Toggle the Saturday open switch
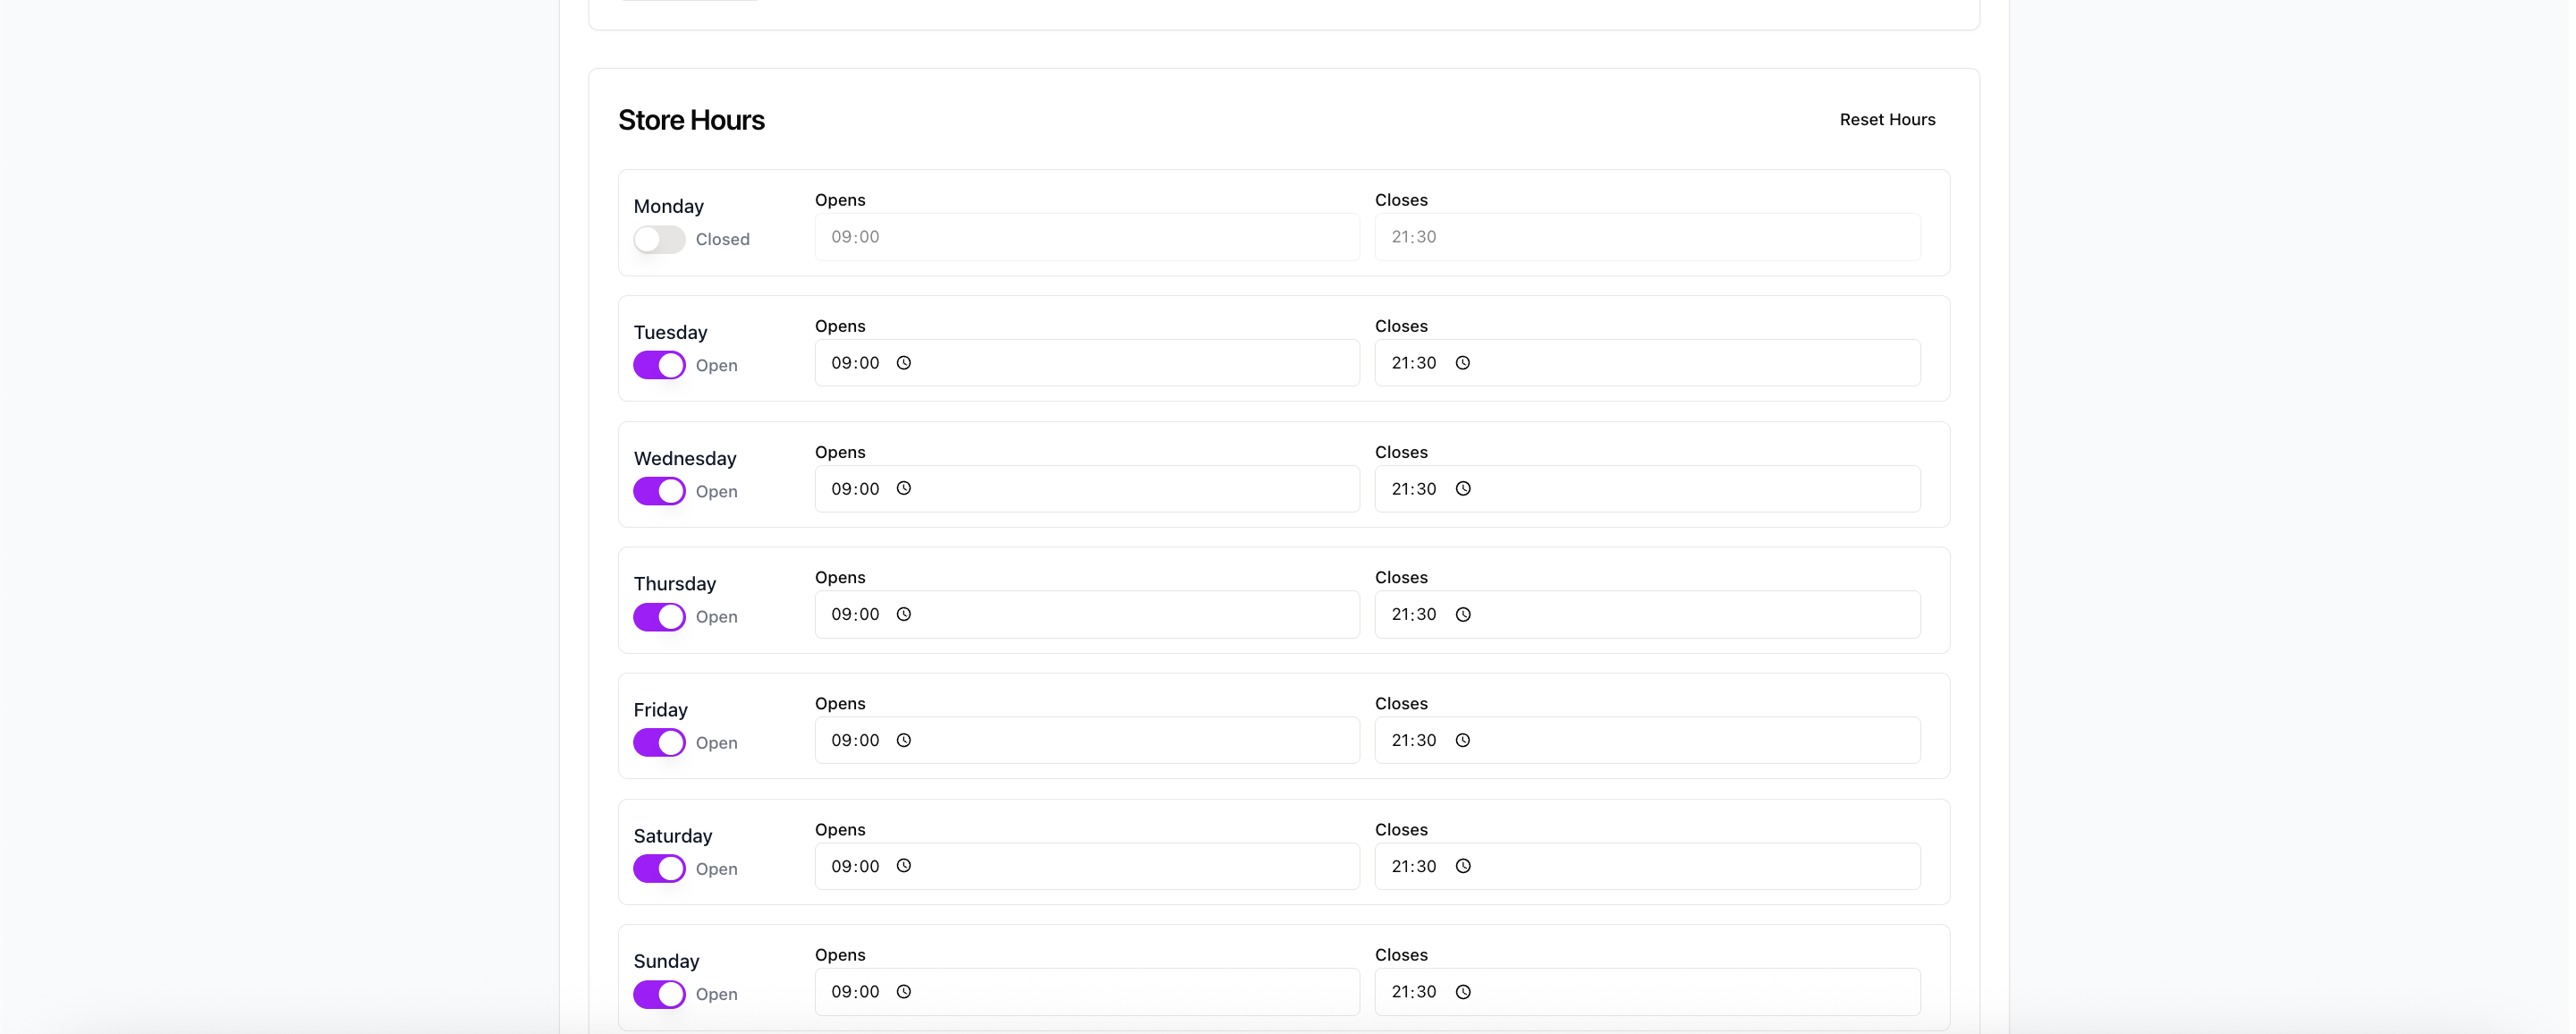The width and height of the screenshot is (2576, 1034). click(x=659, y=869)
